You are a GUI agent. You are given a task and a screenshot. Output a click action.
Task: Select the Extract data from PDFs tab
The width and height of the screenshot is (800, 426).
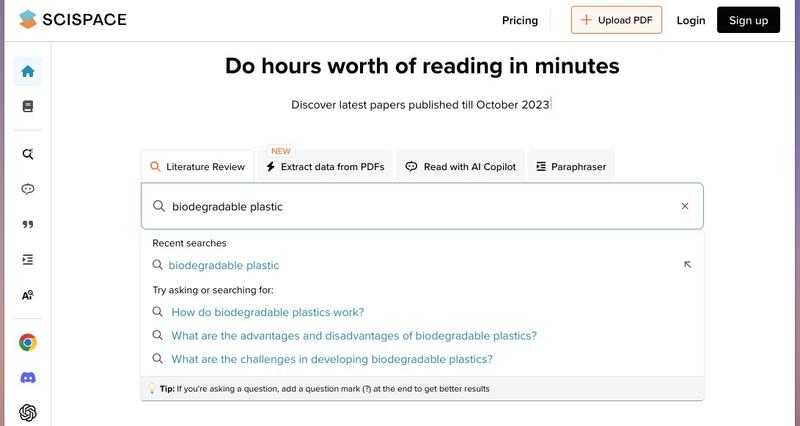325,167
